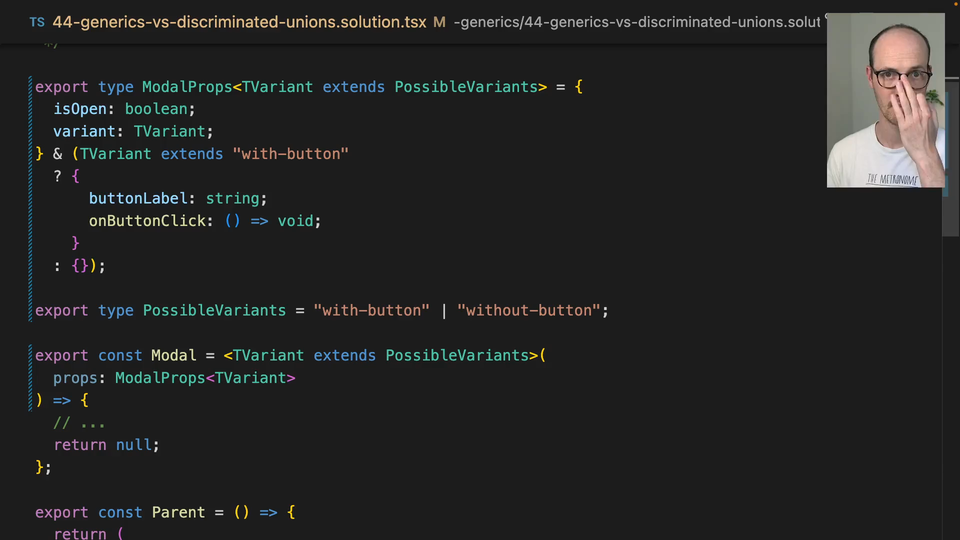960x540 pixels.
Task: Select the 44-generics-vs-discriminated-unions.solution.tsx tab
Action: (239, 21)
